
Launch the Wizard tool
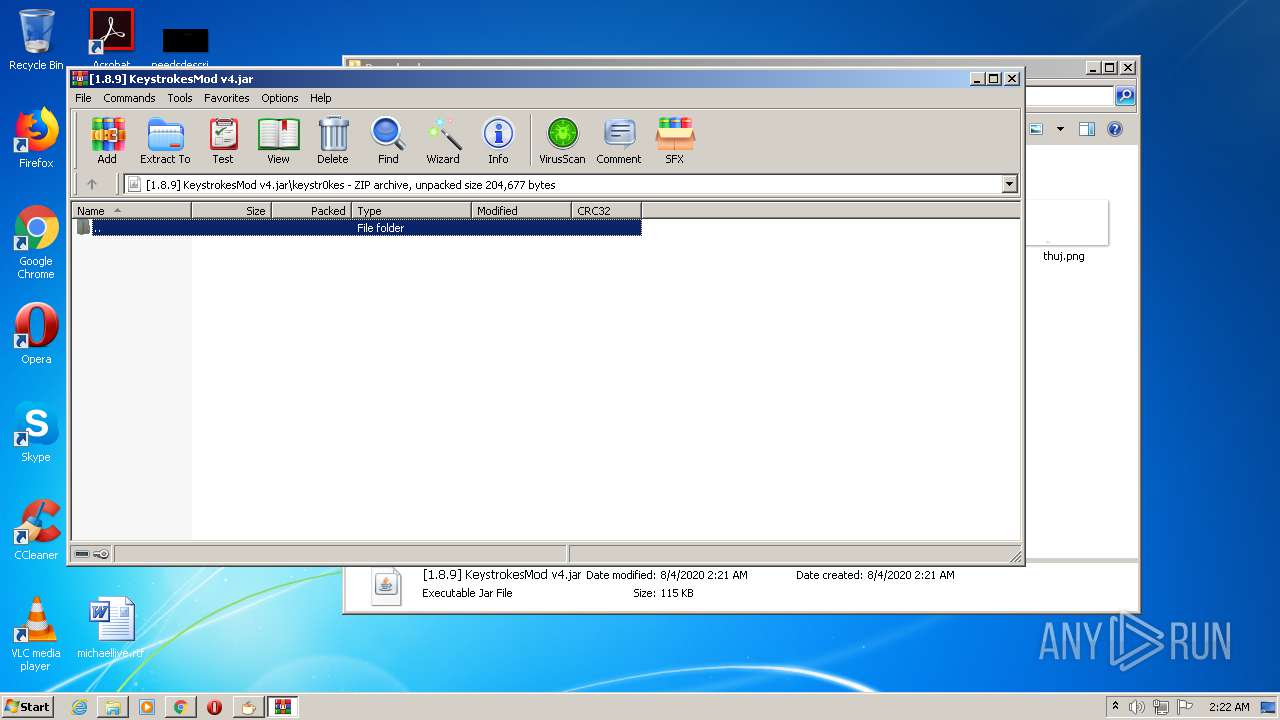(443, 140)
